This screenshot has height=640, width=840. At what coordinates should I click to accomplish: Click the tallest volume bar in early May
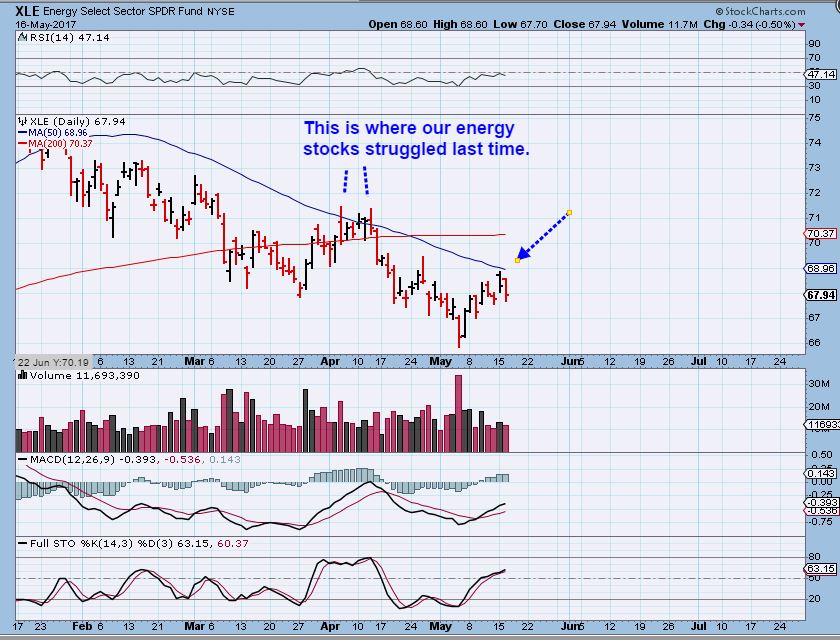click(458, 413)
